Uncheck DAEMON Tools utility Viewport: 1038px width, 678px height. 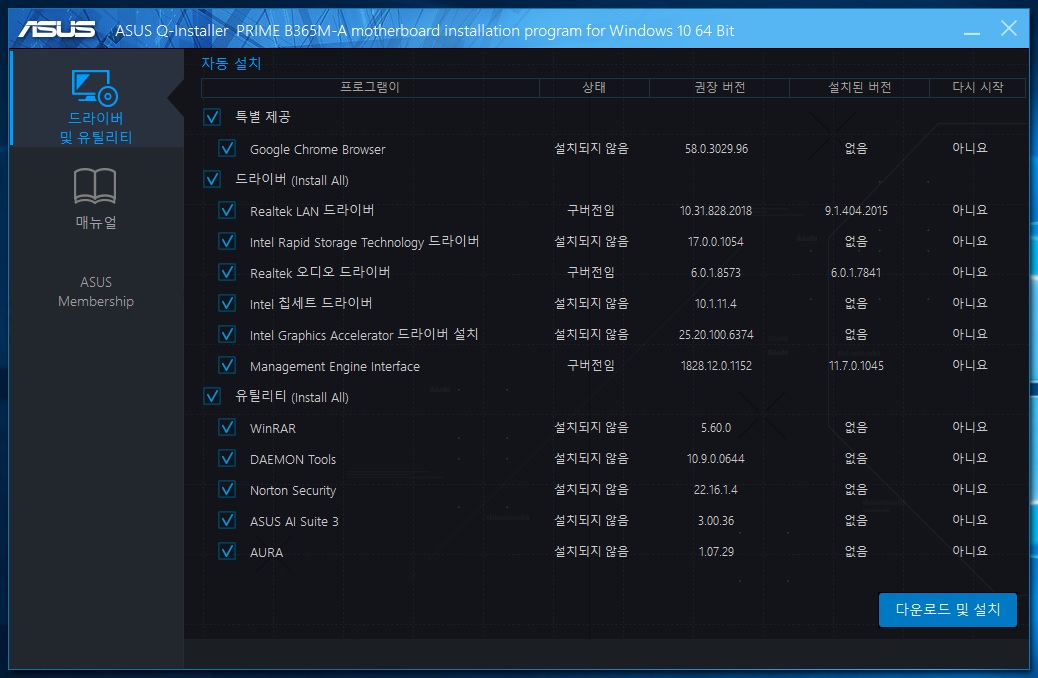pos(227,458)
